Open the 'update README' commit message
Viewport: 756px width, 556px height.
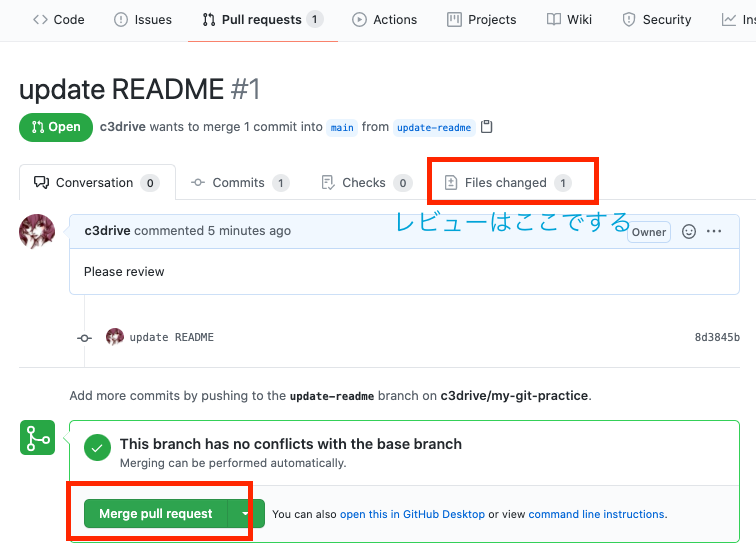pyautogui.click(x=172, y=337)
